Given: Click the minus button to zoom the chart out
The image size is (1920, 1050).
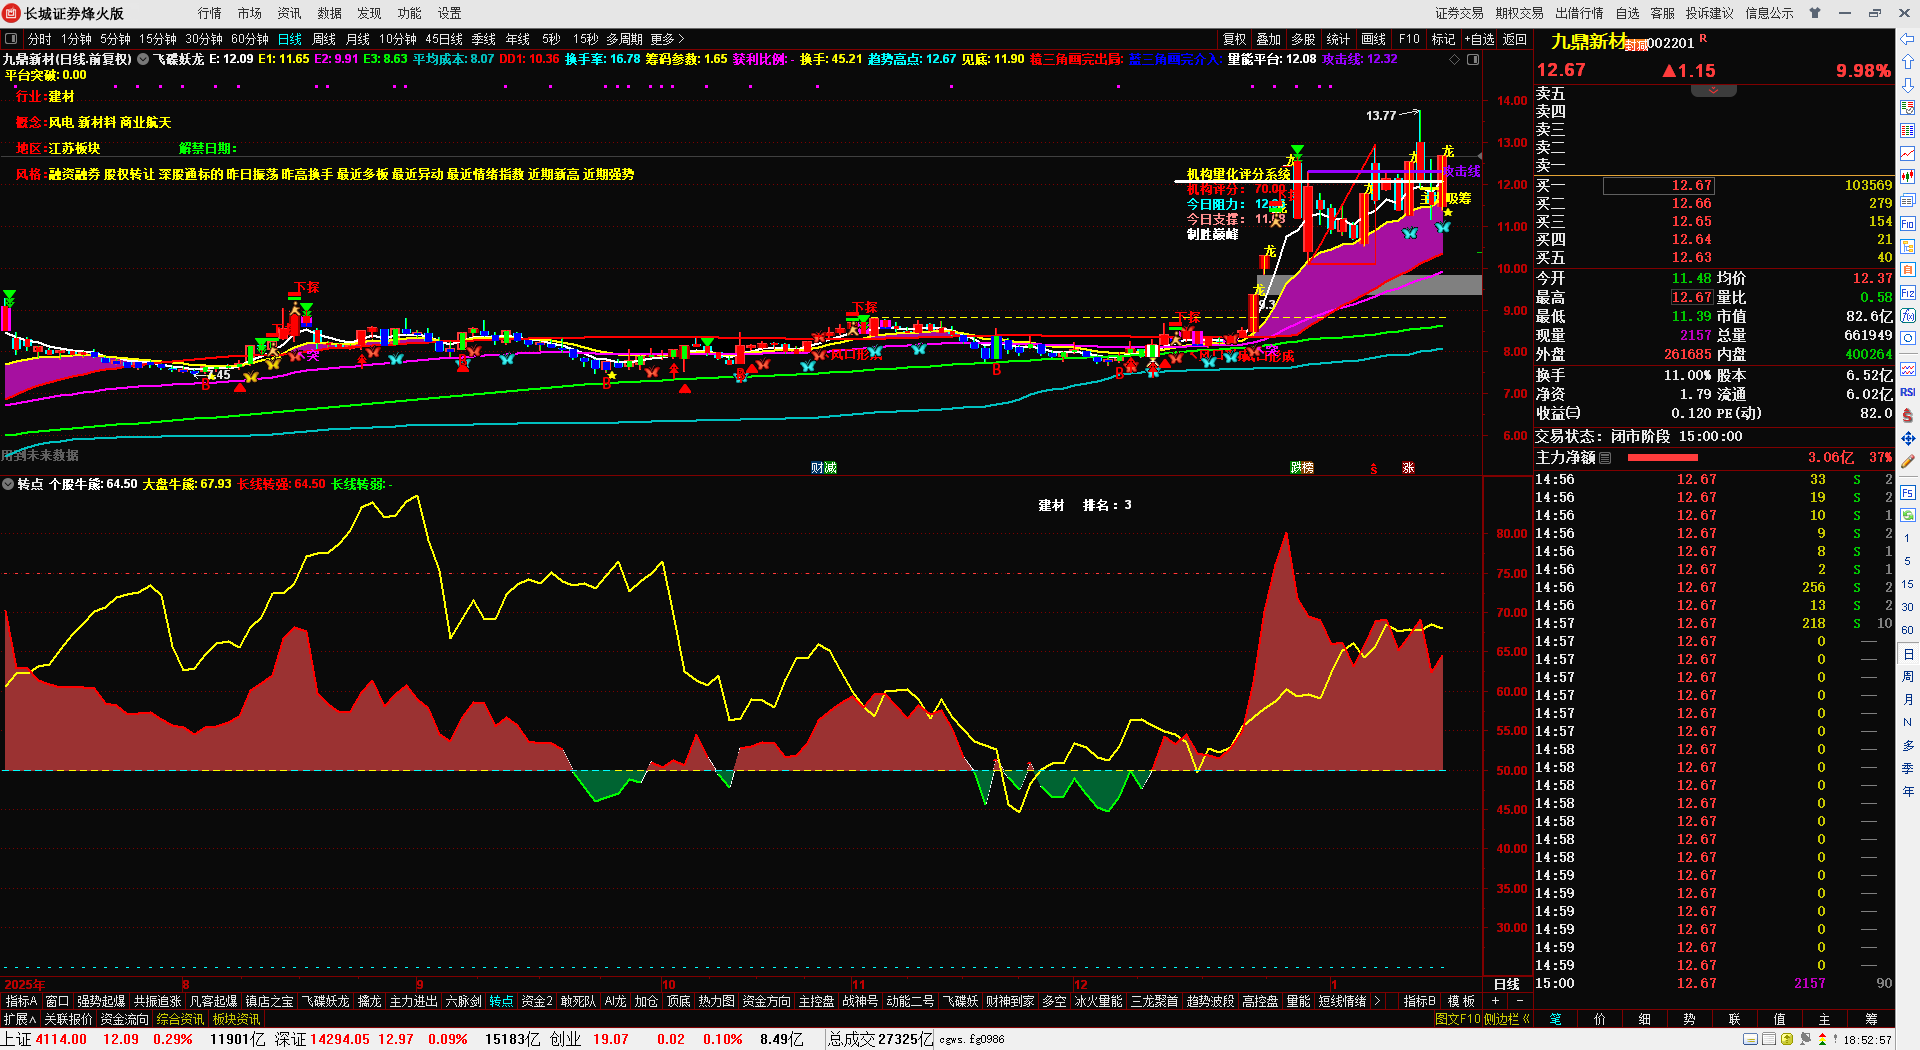Looking at the screenshot, I should click(1520, 1001).
